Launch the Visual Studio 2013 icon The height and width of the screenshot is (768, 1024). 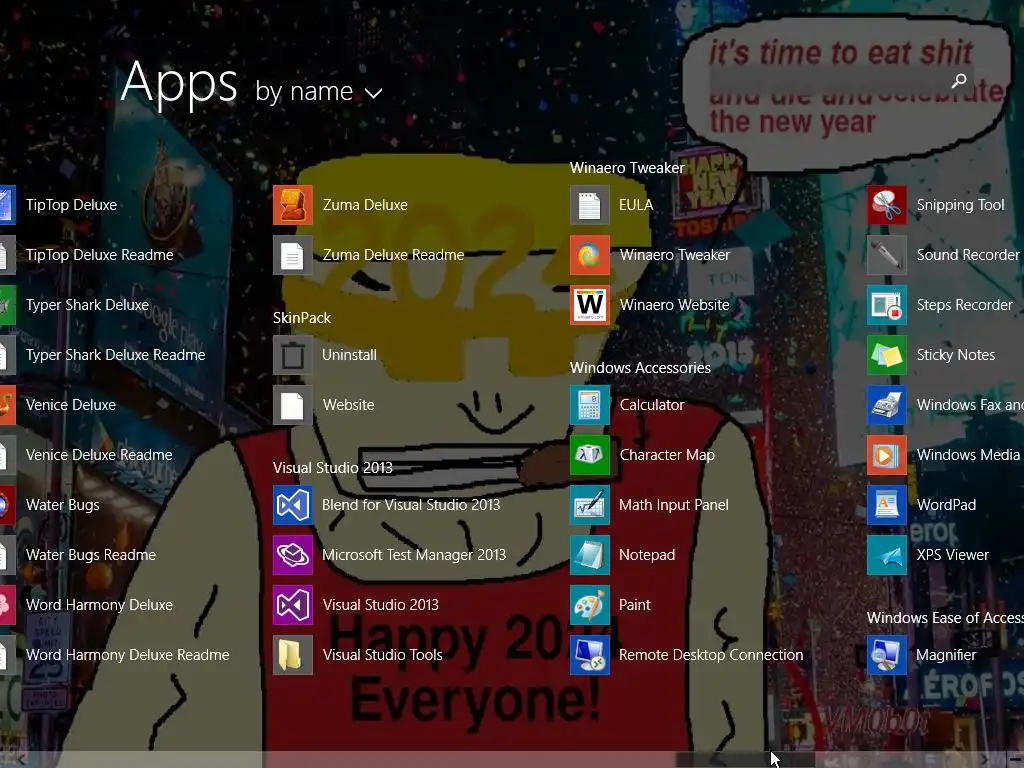[293, 605]
